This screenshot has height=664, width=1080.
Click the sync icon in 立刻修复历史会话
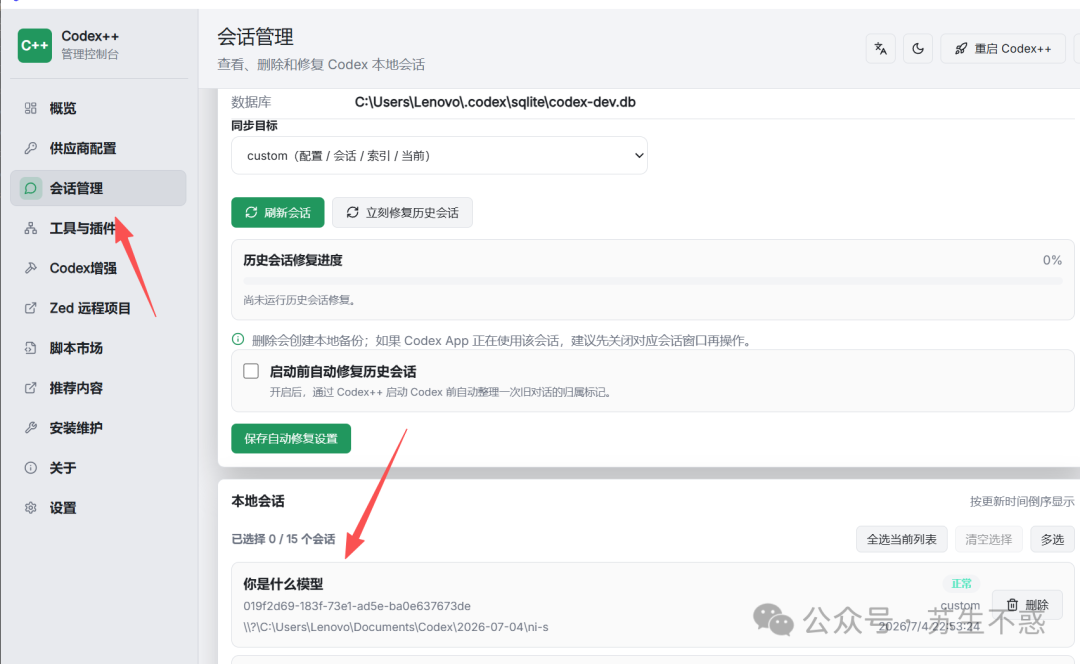tap(353, 212)
